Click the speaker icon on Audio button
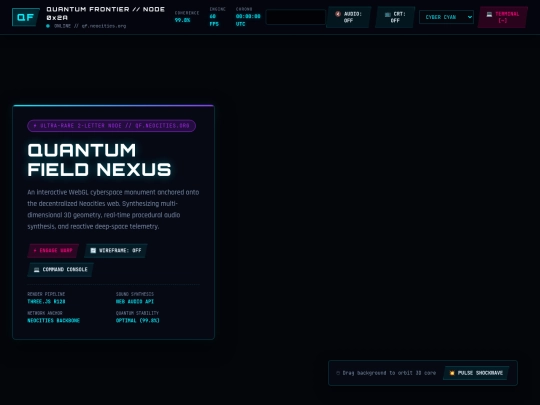The image size is (540, 405). pyautogui.click(x=338, y=14)
